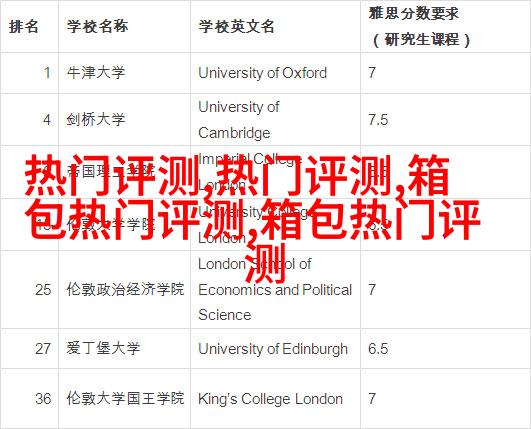Click the 学校英文名 column header

coord(236,26)
